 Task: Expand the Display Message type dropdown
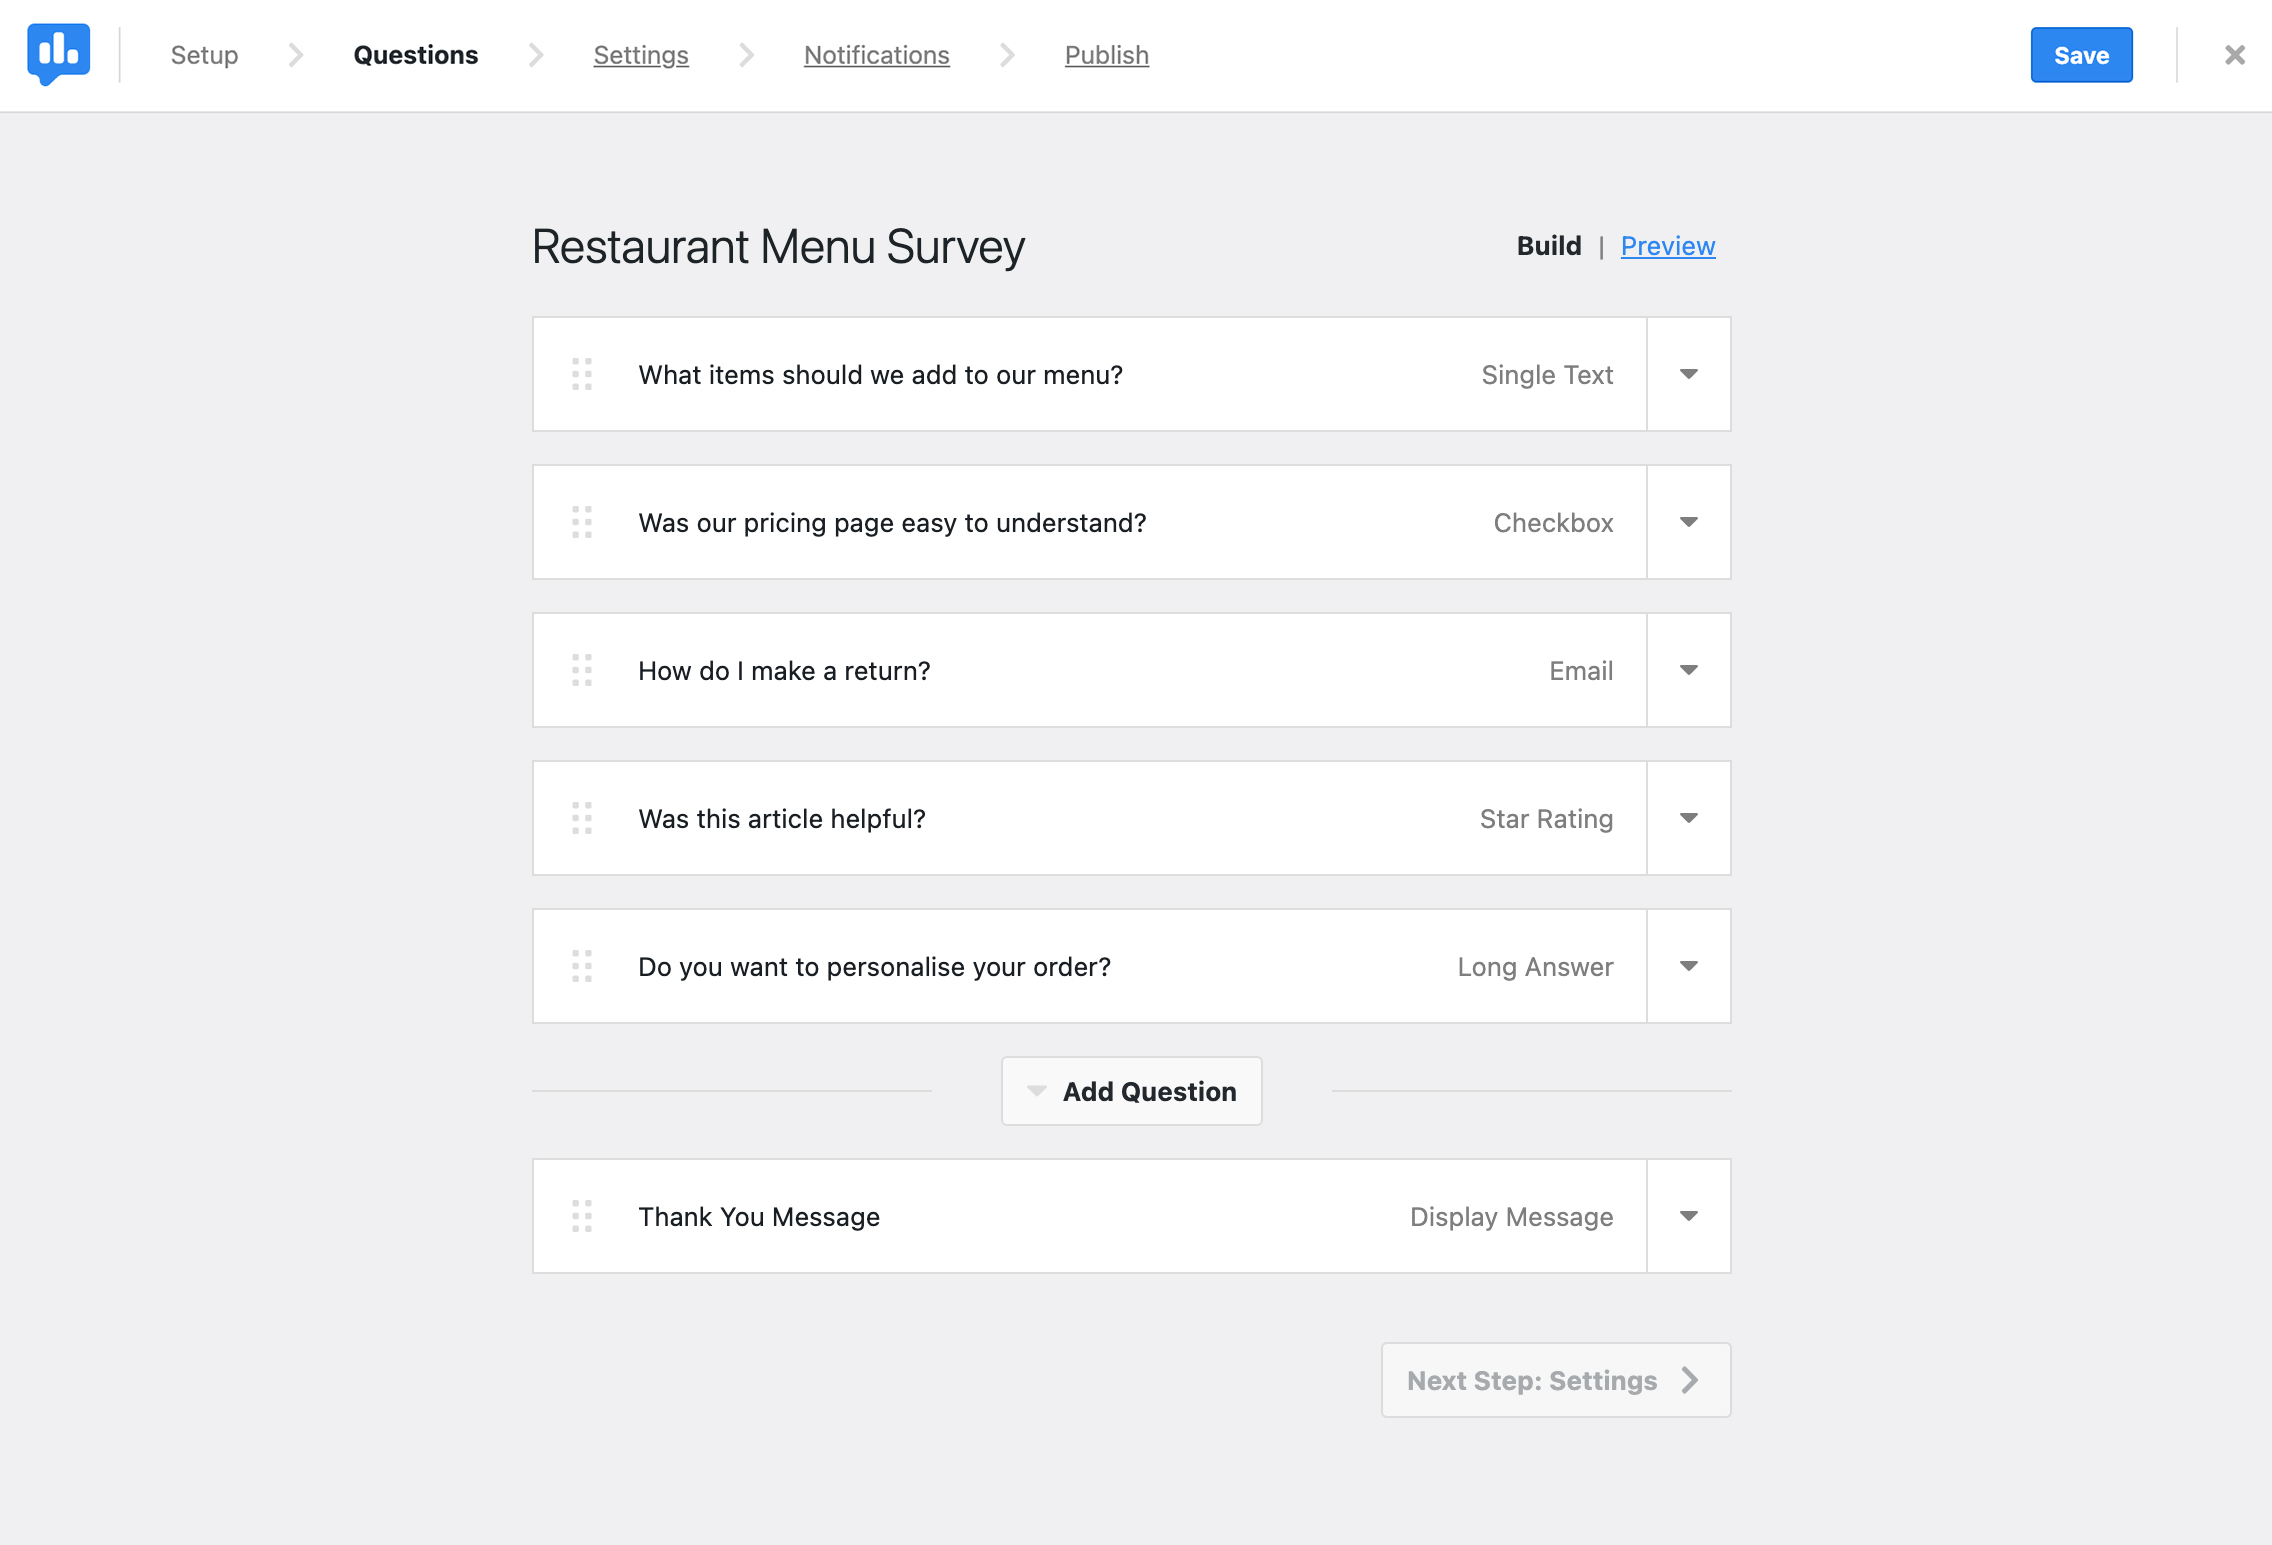pyautogui.click(x=1688, y=1216)
